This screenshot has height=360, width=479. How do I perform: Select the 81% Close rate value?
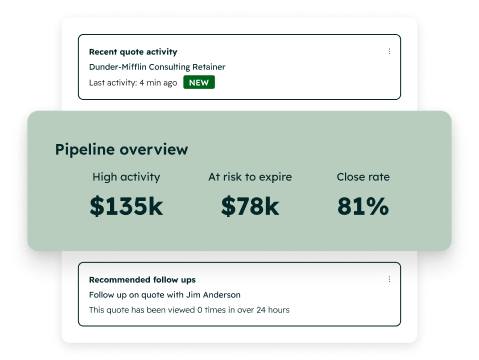coord(363,206)
